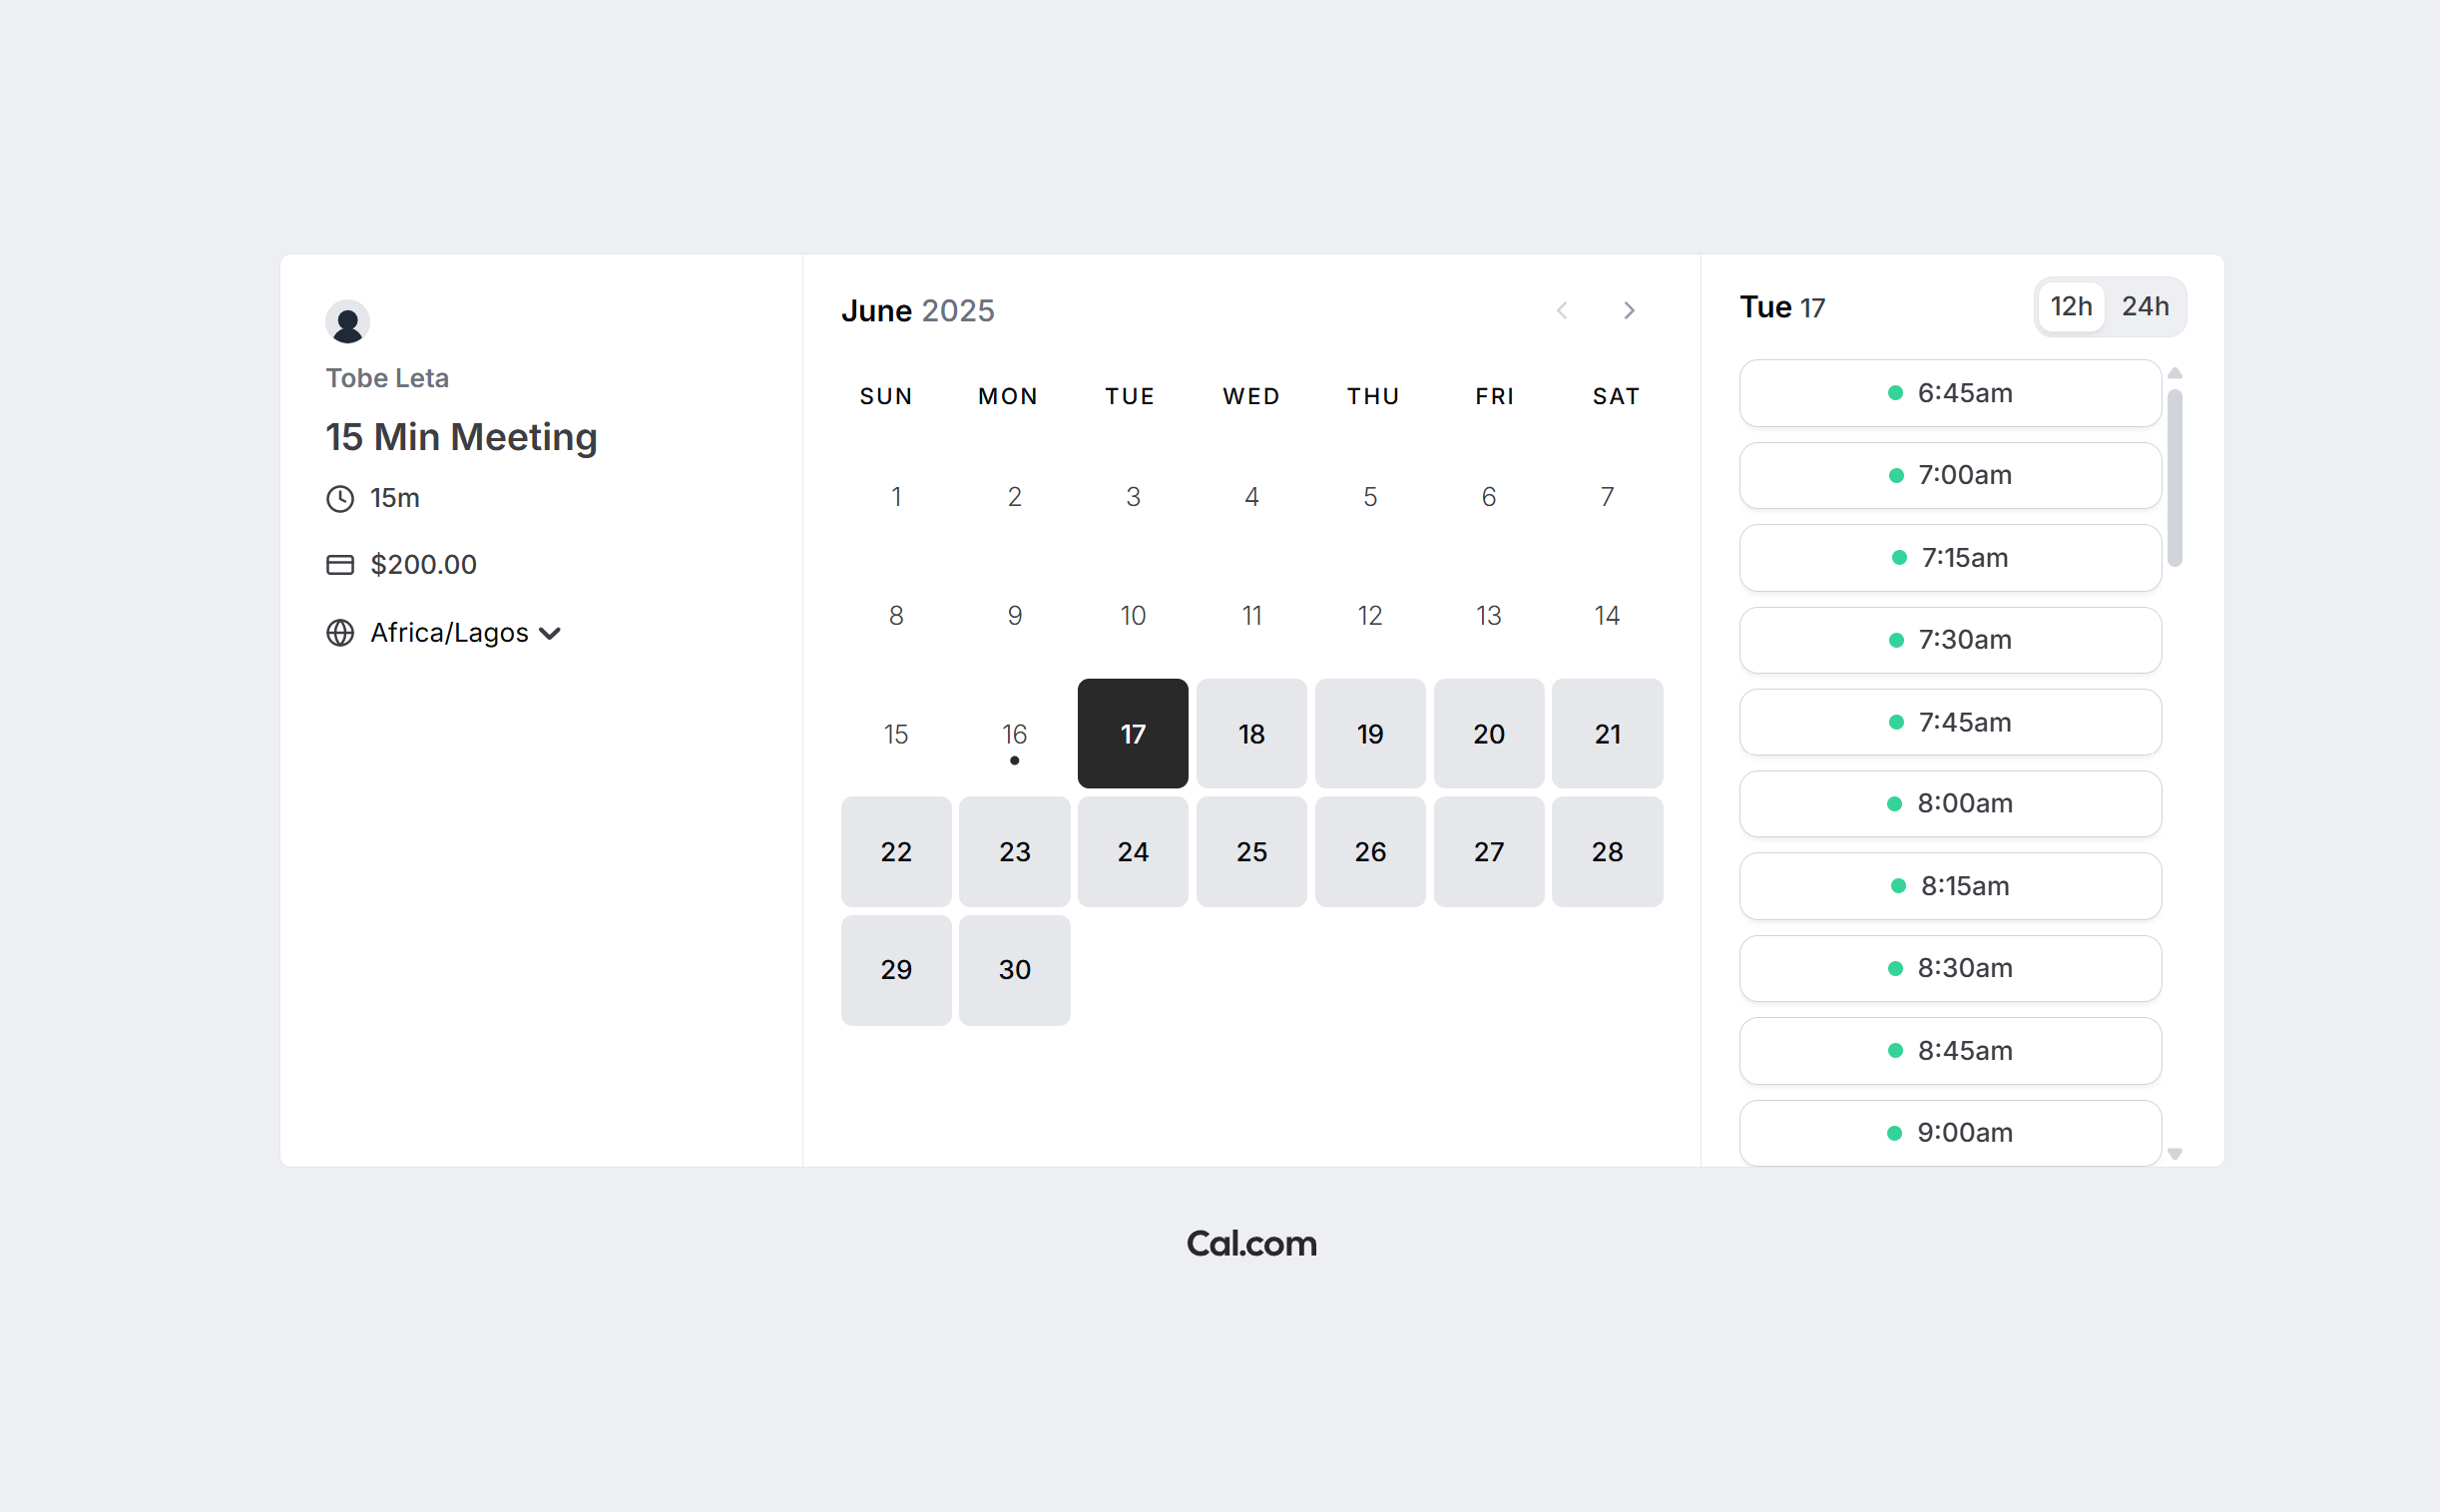Viewport: 2440px width, 1512px height.
Task: Go to the next month arrow
Action: coord(1629,311)
